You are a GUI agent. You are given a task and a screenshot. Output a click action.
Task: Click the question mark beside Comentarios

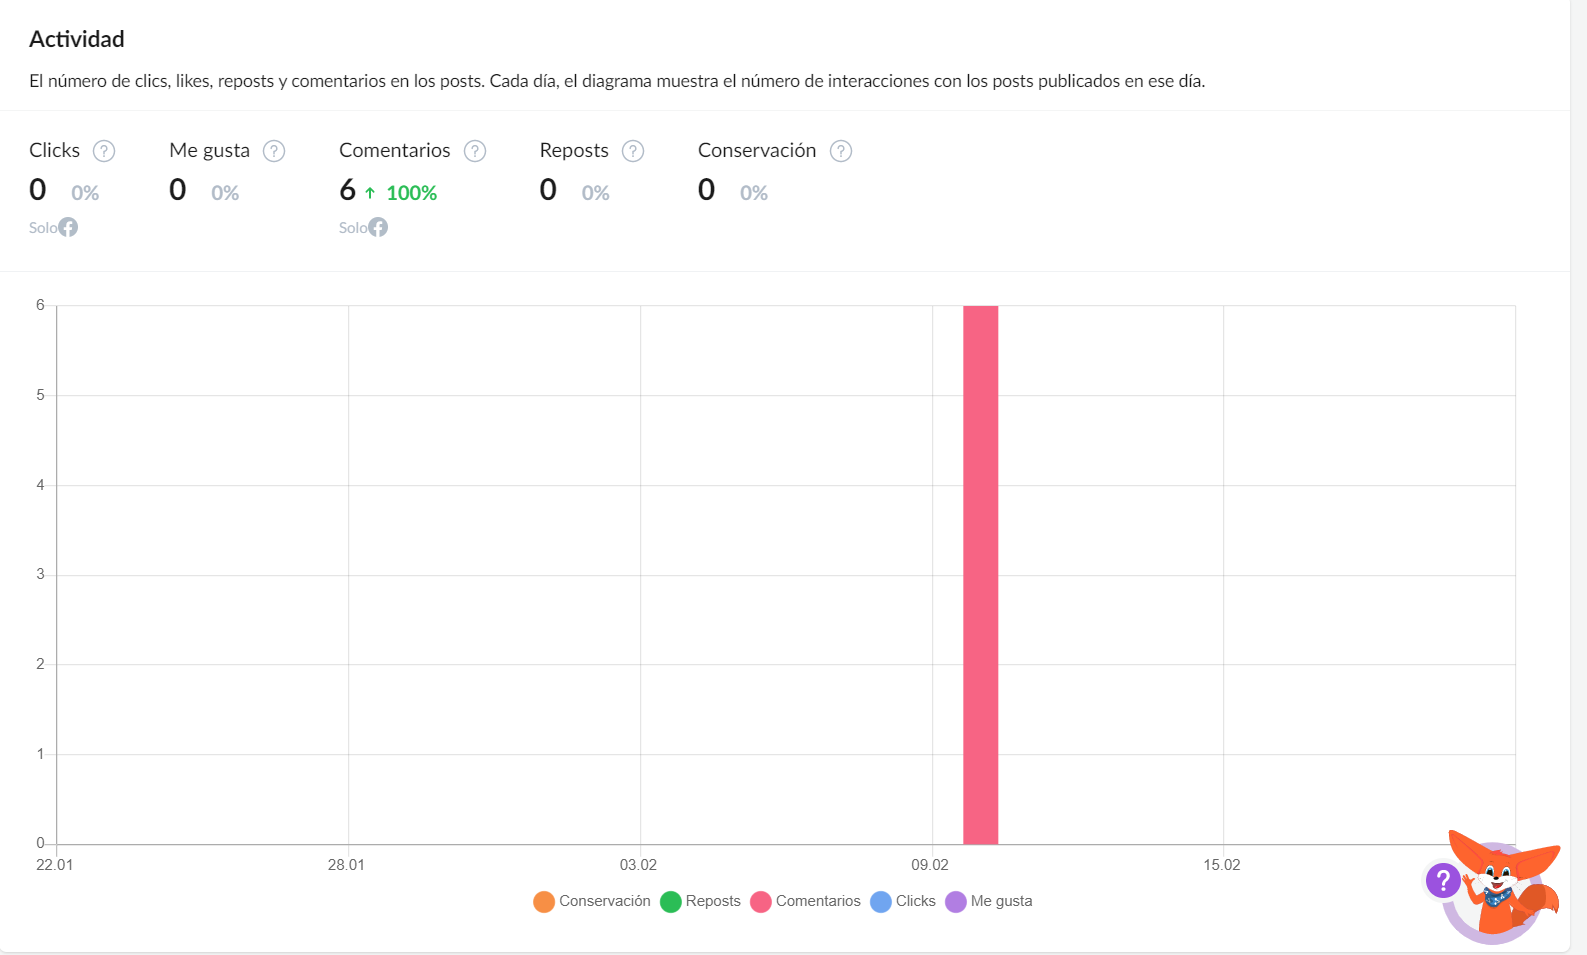point(475,151)
